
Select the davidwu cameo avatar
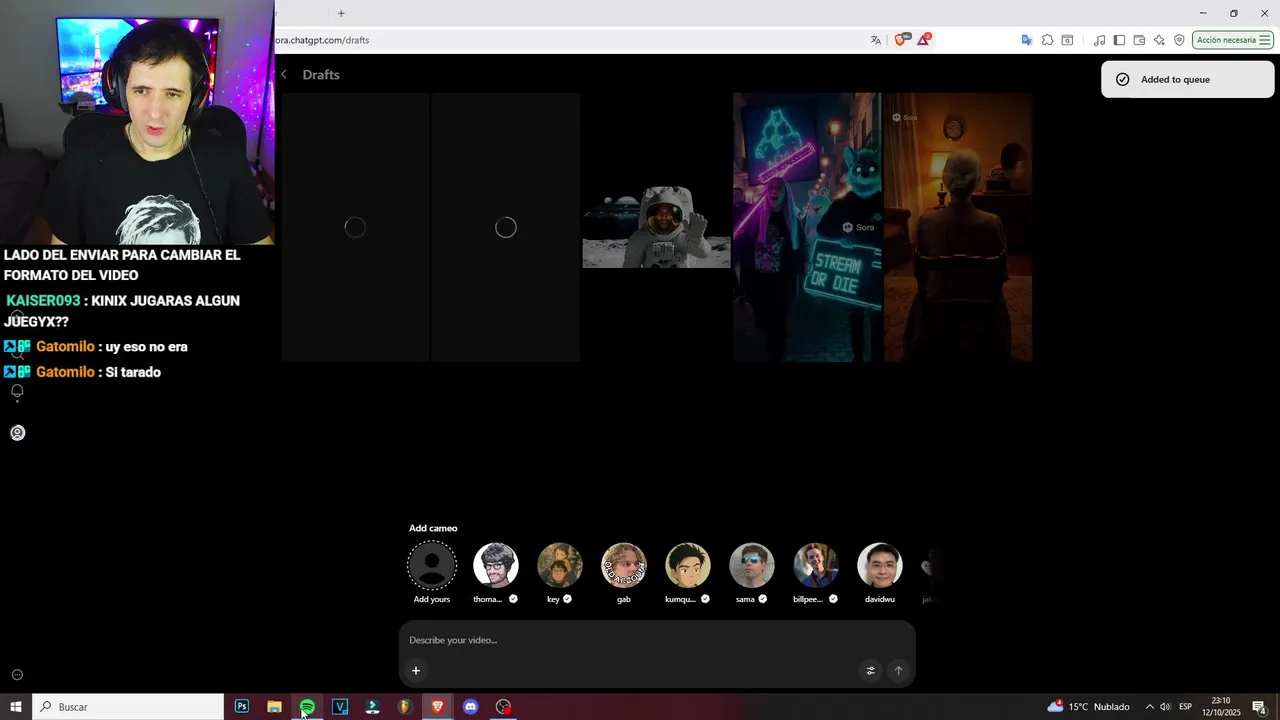coord(880,566)
